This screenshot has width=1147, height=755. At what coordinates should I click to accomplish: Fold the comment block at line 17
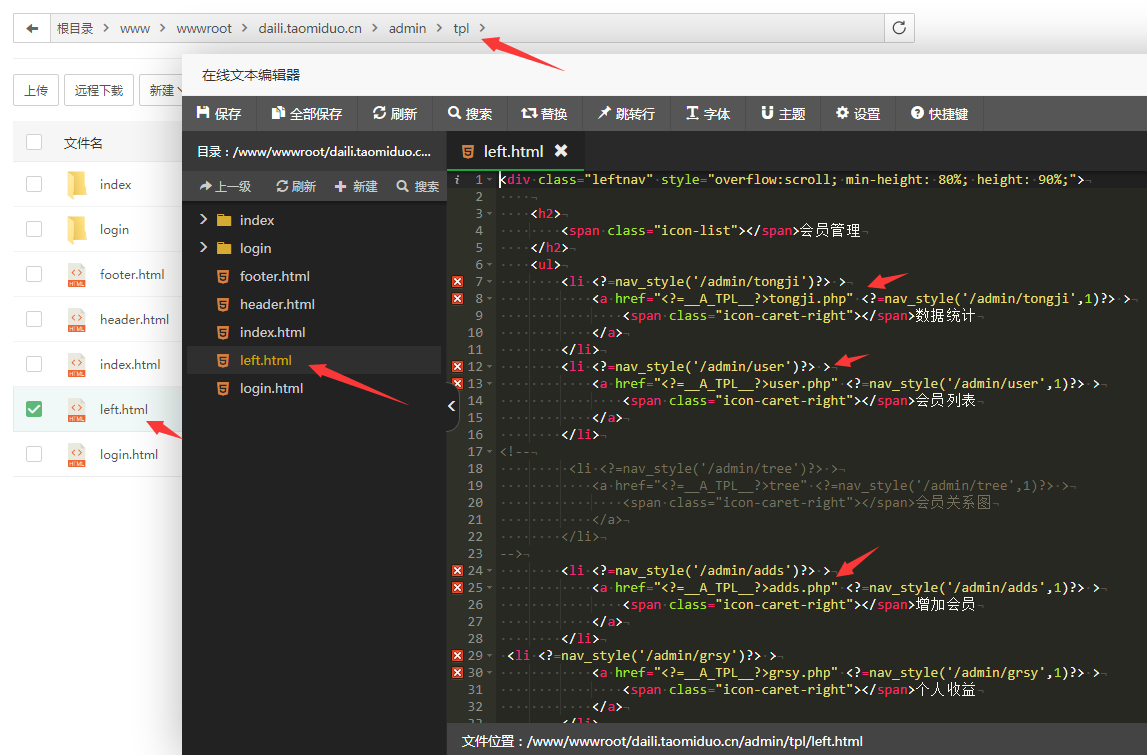point(489,451)
